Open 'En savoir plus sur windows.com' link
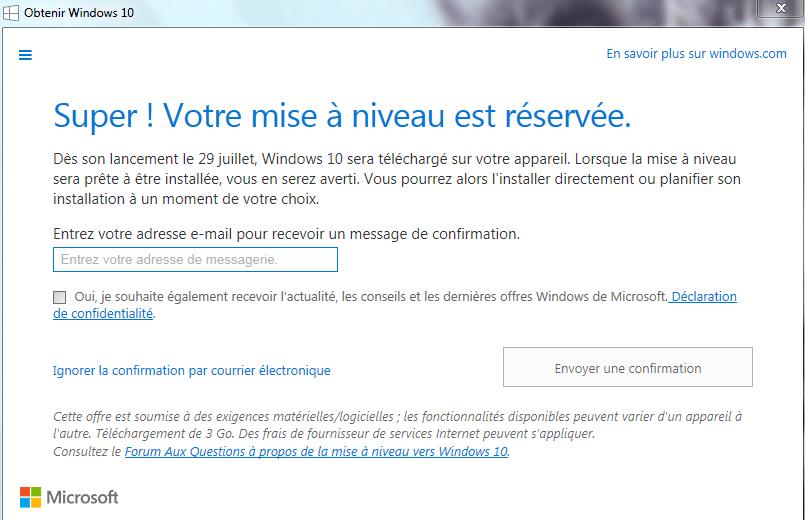This screenshot has width=805, height=520. pyautogui.click(x=696, y=53)
